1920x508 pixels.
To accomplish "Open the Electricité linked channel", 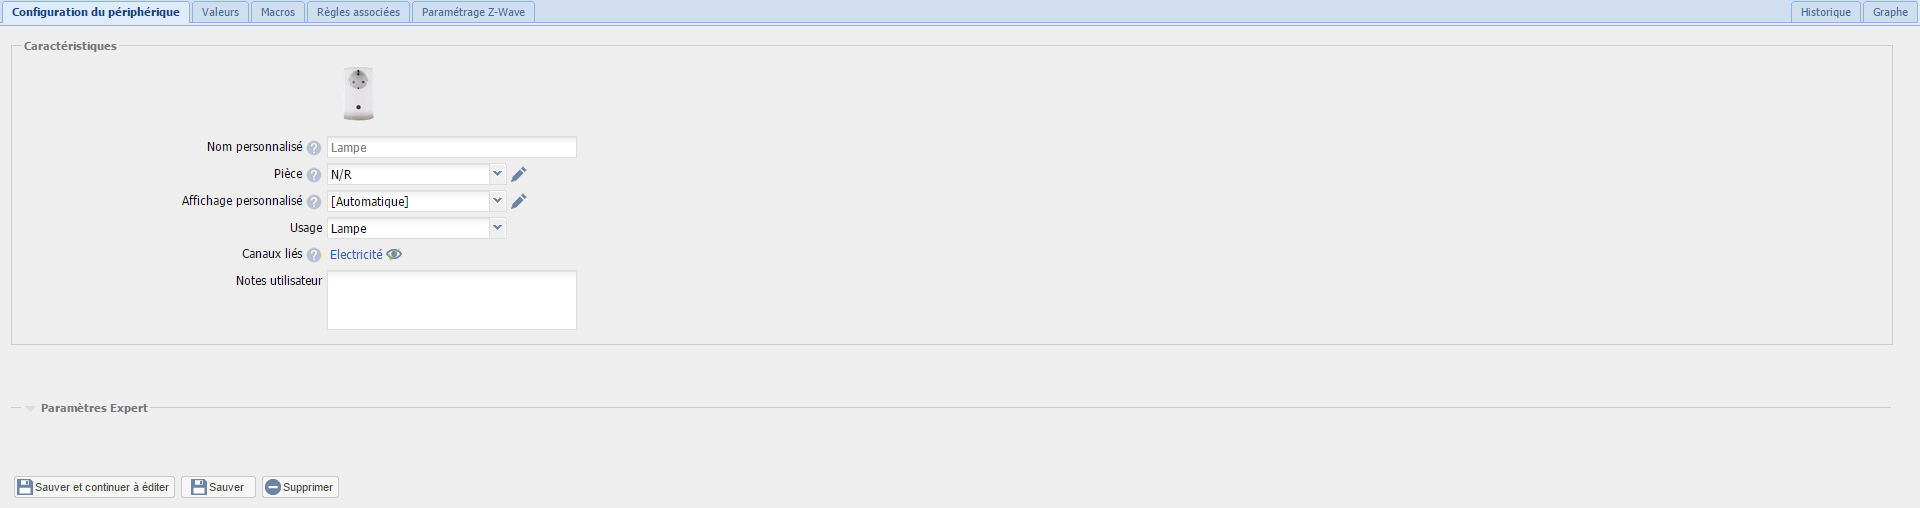I will click(356, 255).
